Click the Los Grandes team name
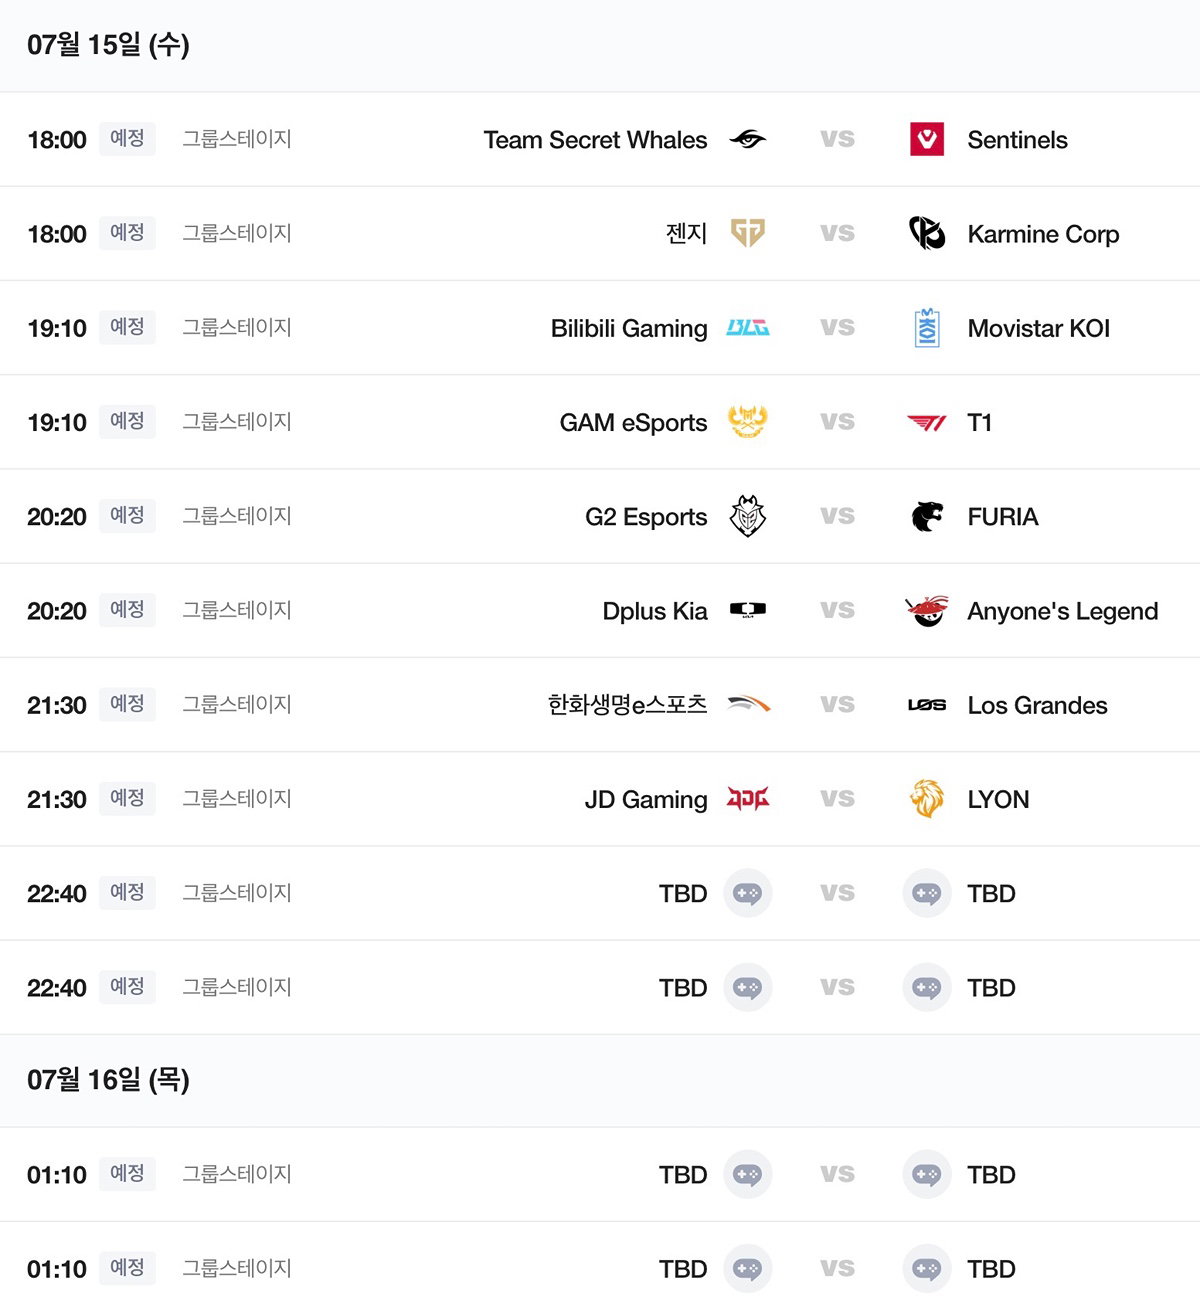 click(x=1037, y=705)
